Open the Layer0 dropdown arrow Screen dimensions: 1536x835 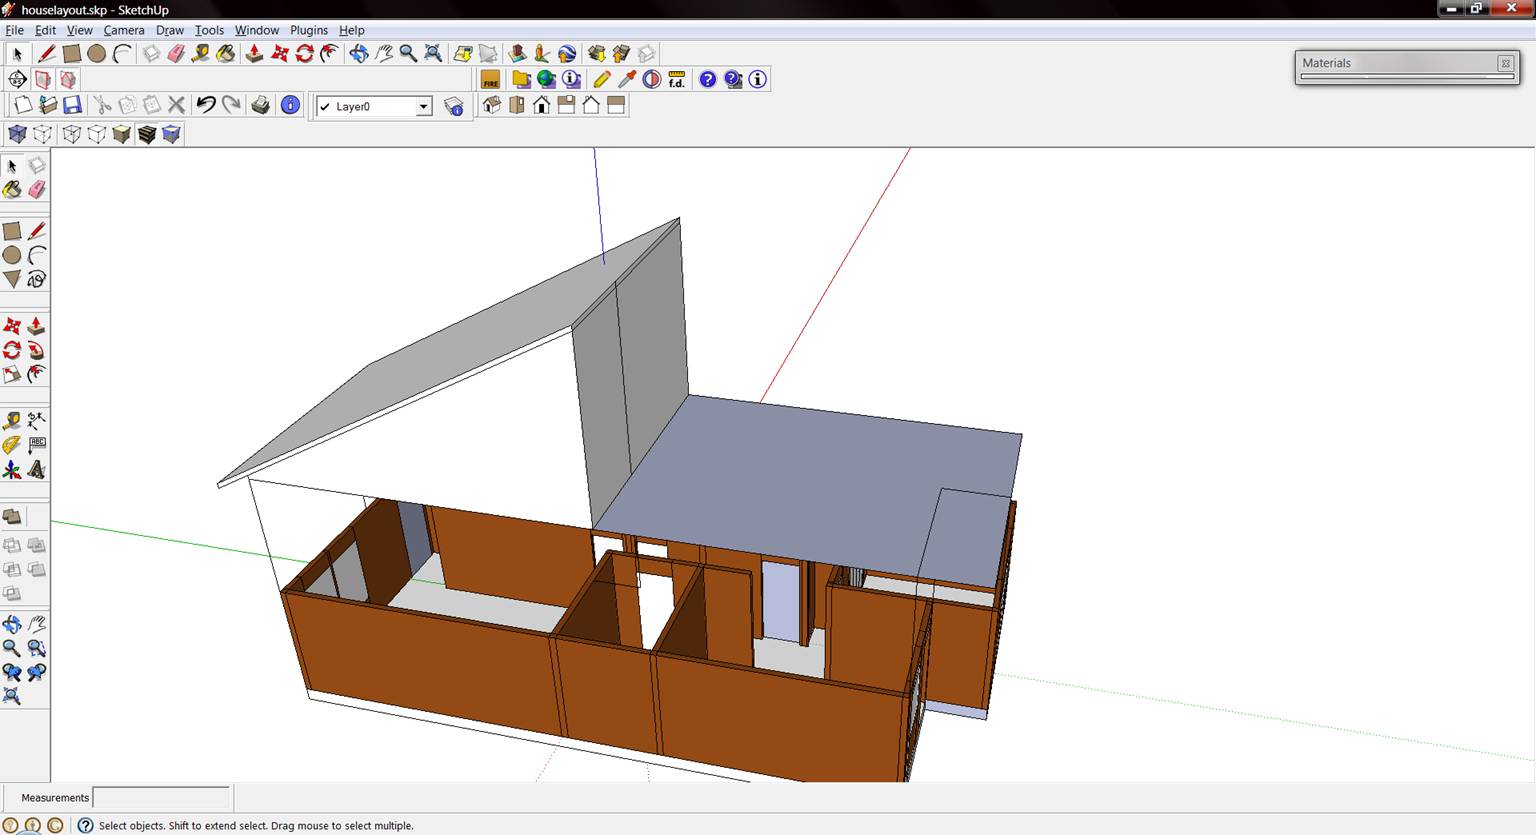point(423,106)
